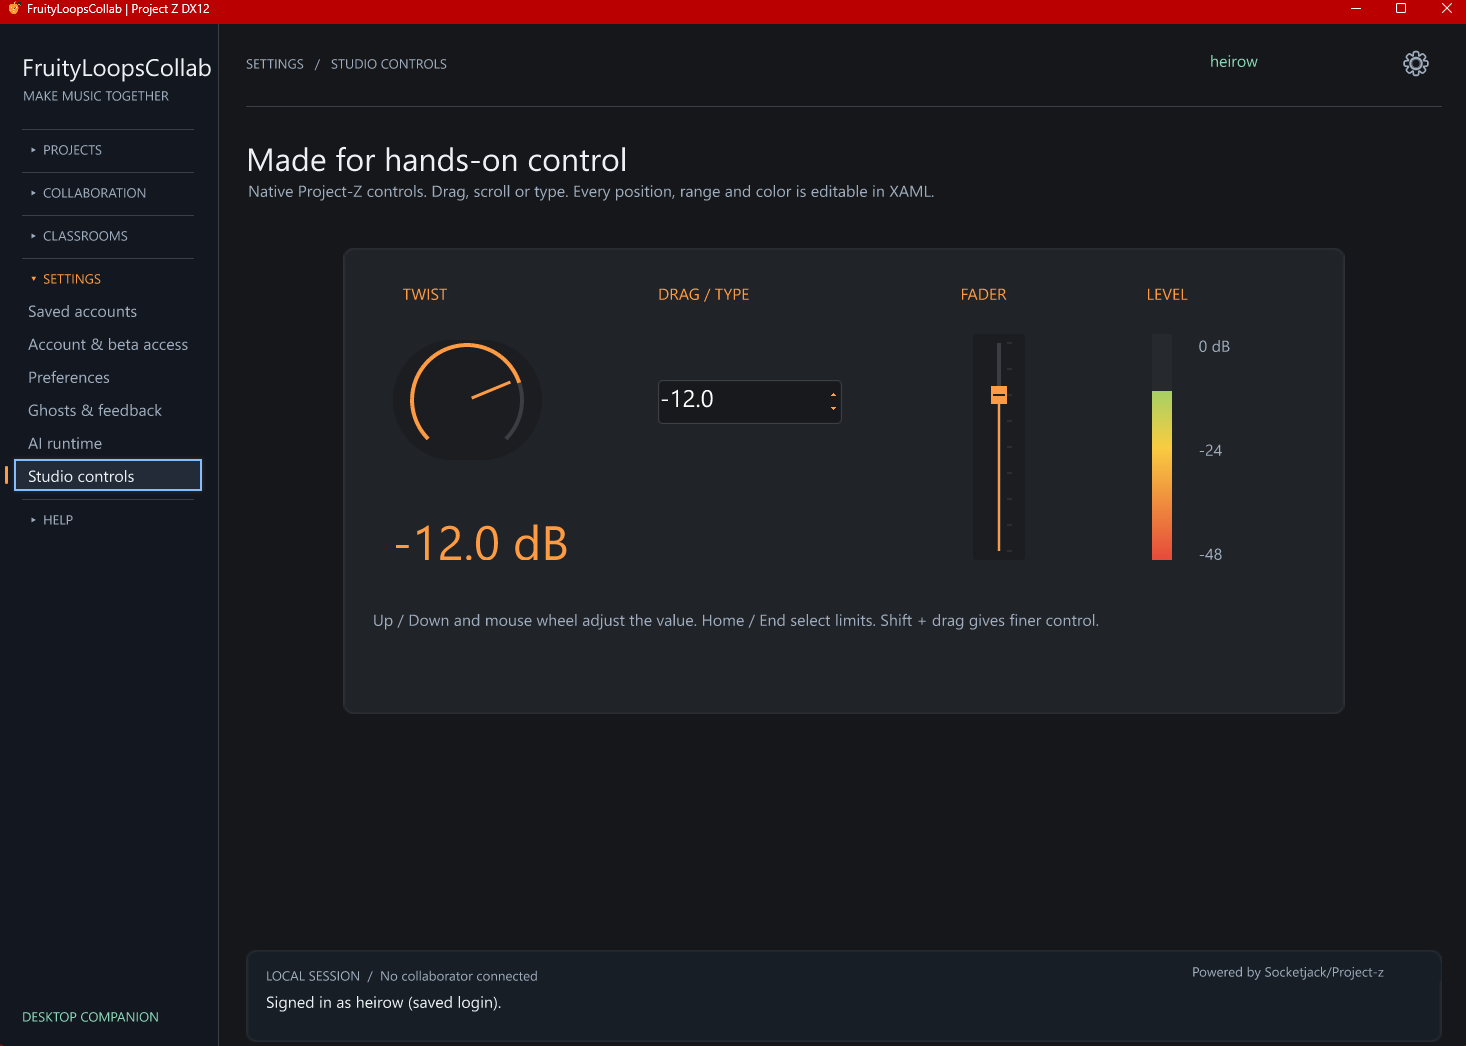
Task: Click the orange fader handle
Action: point(999,395)
